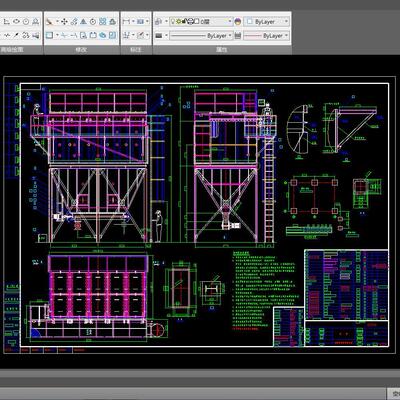Expand the layer list dropdown
The height and width of the screenshot is (400, 400).
click(x=201, y=22)
